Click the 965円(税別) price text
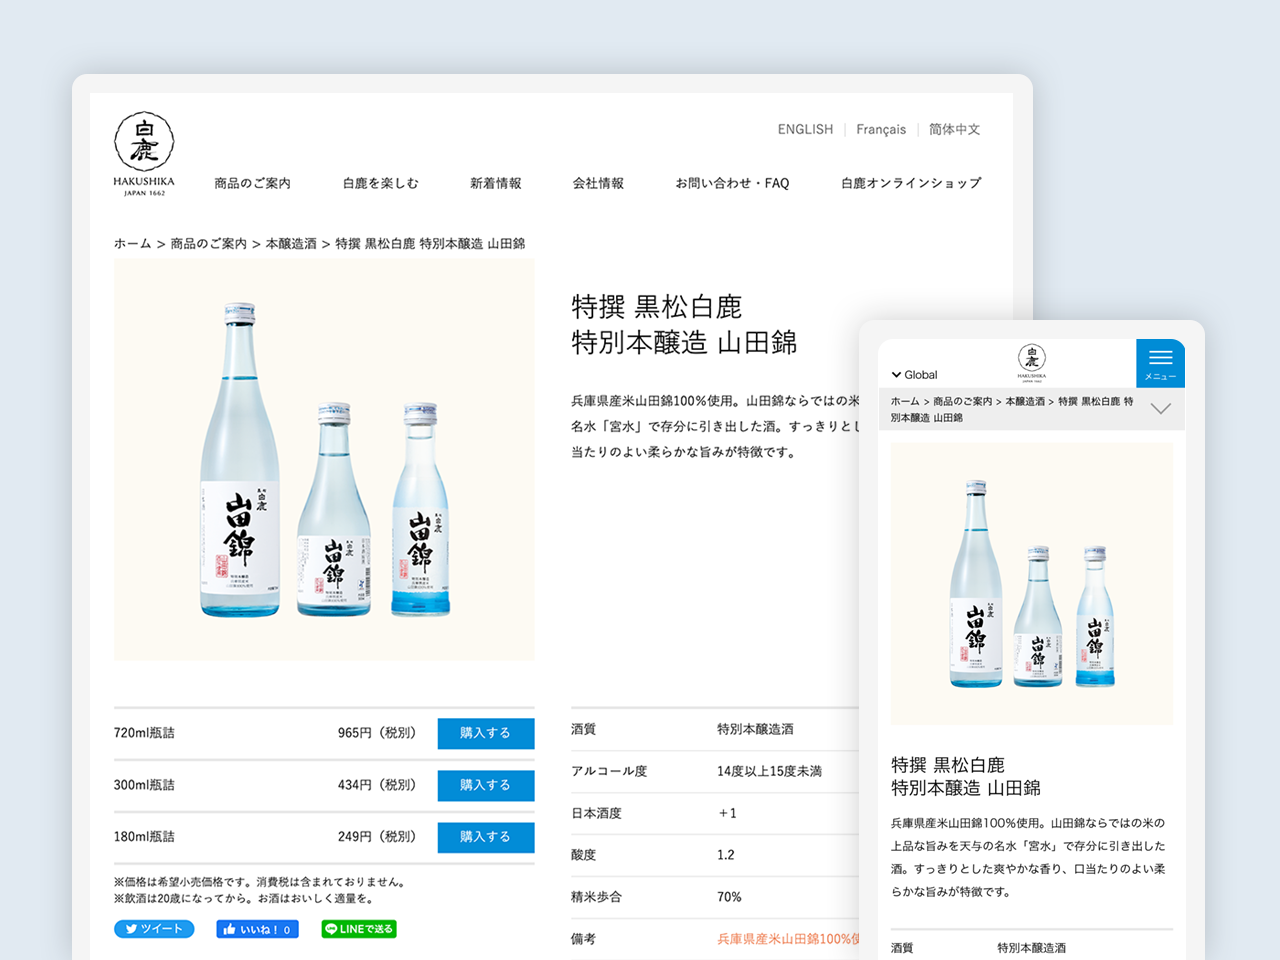 tap(377, 733)
